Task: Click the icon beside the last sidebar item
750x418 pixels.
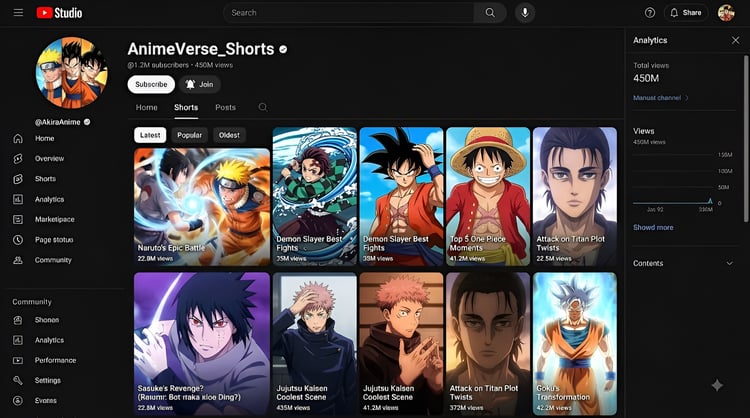Action: [18, 400]
